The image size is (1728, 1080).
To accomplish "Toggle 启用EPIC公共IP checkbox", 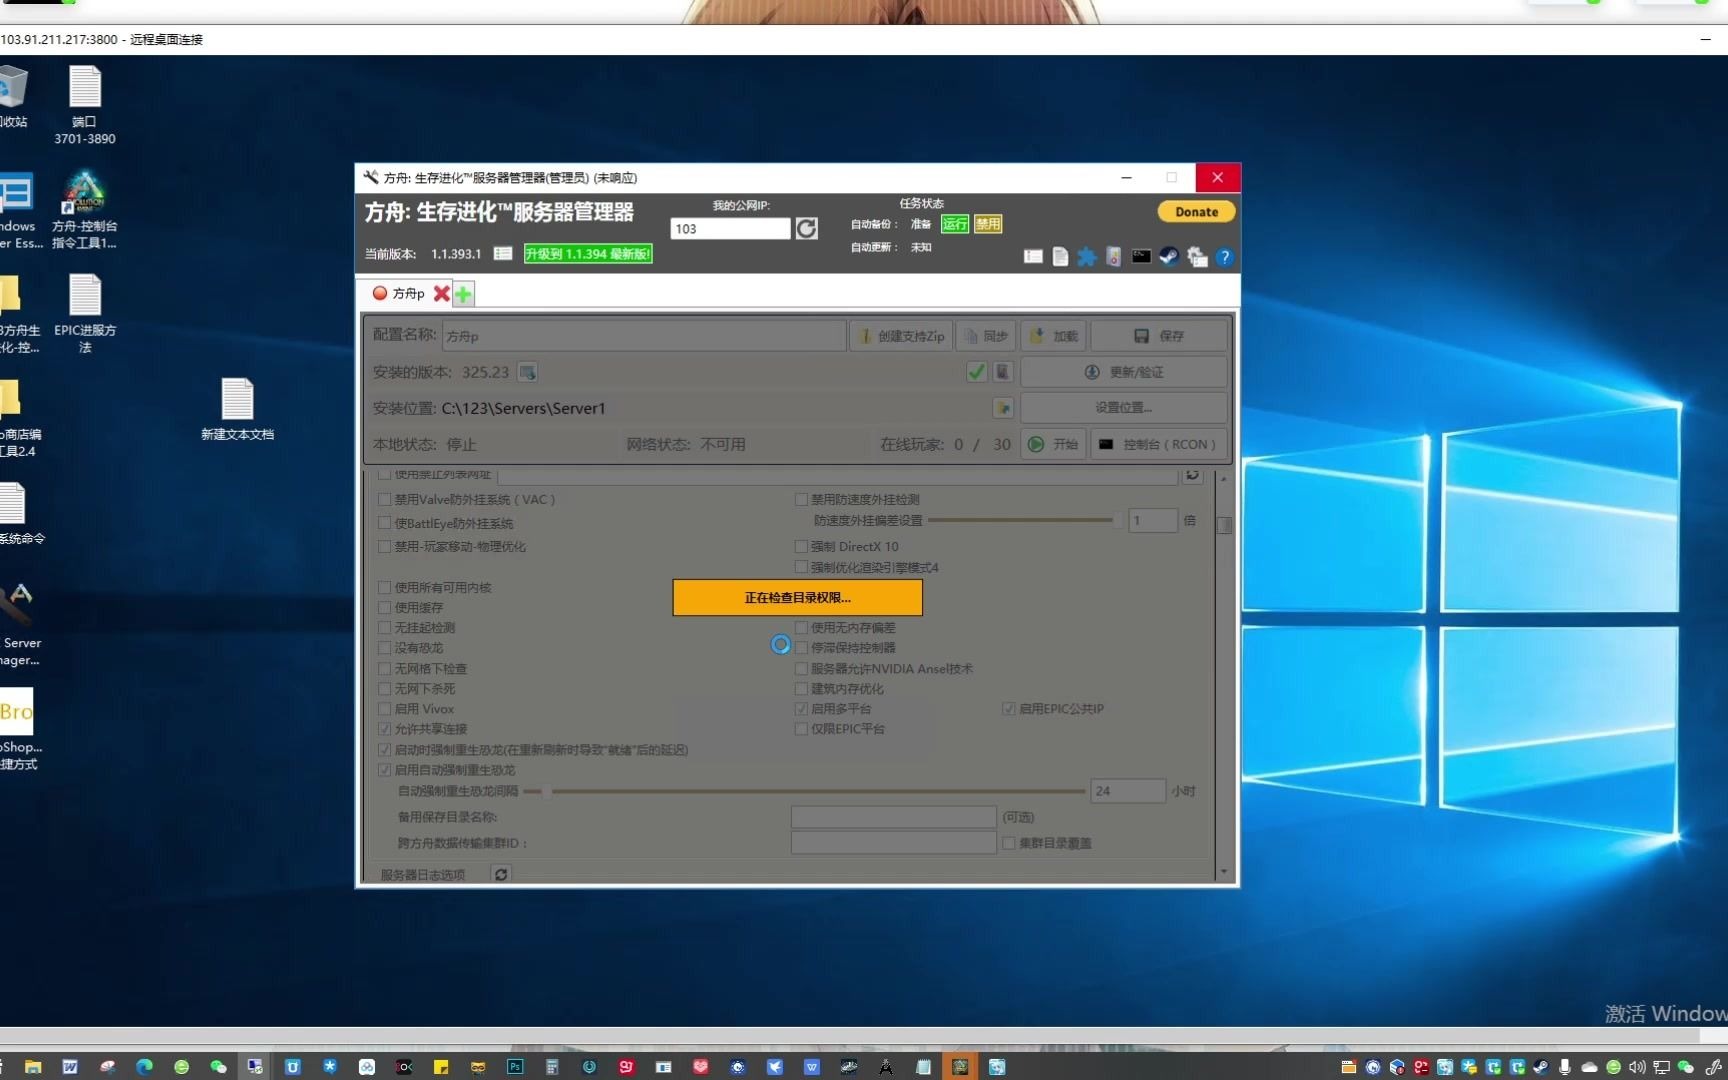I will pyautogui.click(x=1009, y=708).
